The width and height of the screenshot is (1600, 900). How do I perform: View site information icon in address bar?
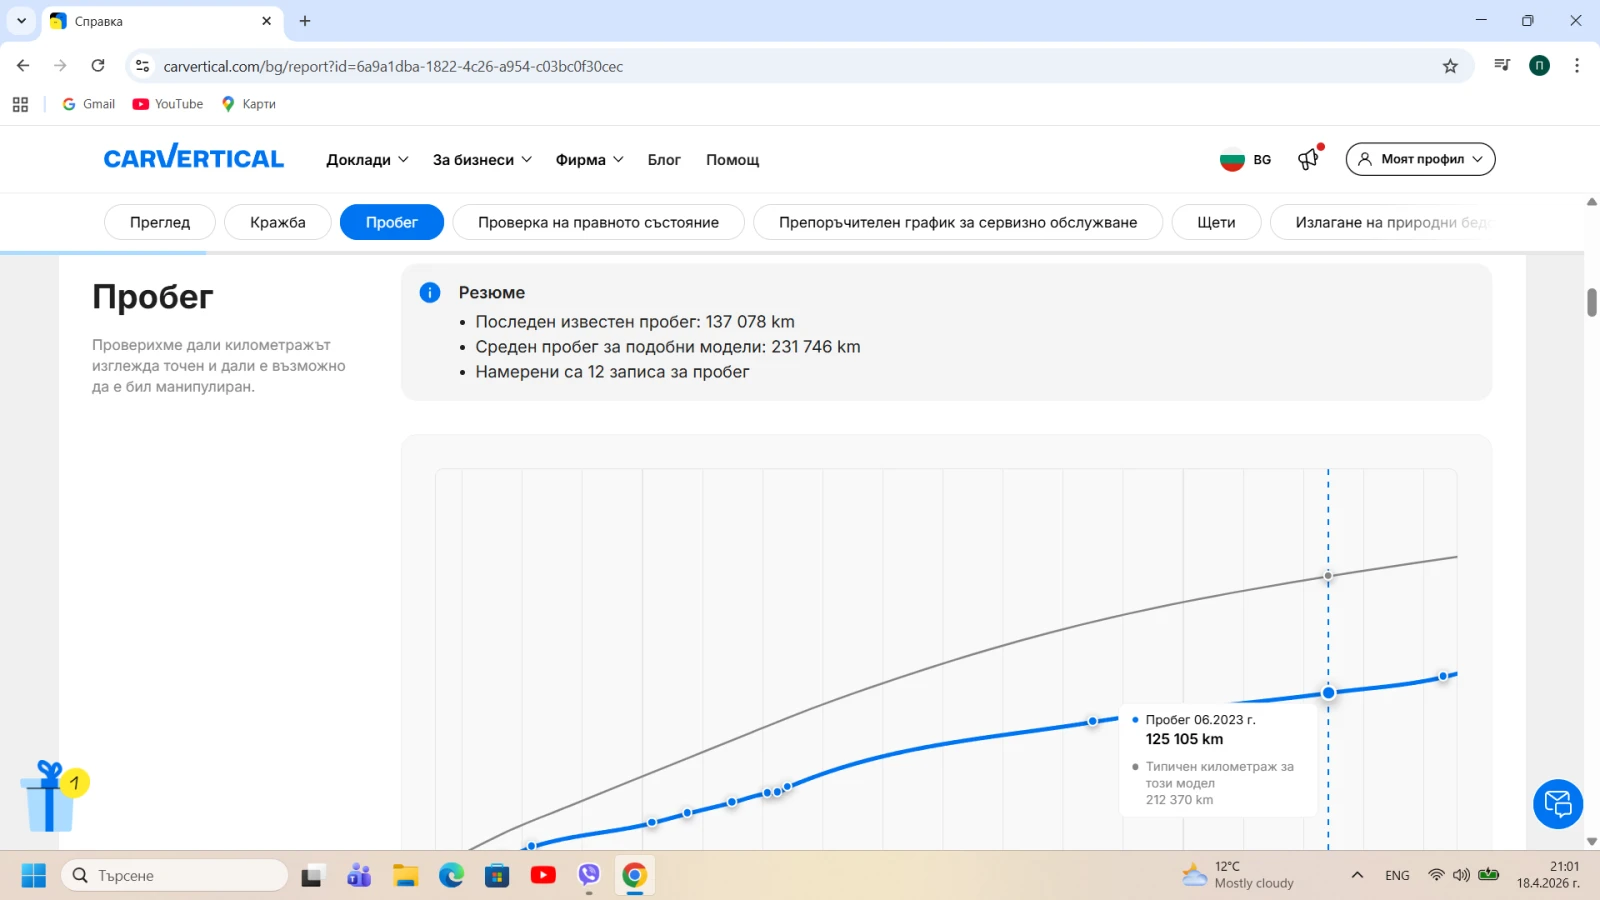[143, 66]
